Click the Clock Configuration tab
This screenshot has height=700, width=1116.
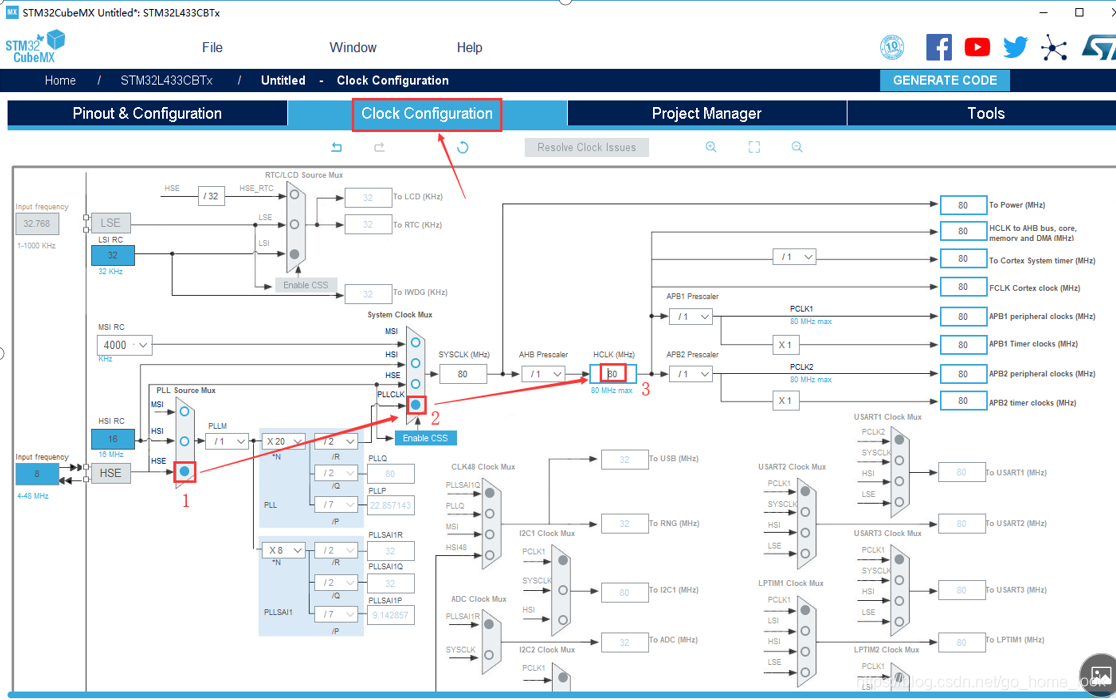click(x=427, y=114)
